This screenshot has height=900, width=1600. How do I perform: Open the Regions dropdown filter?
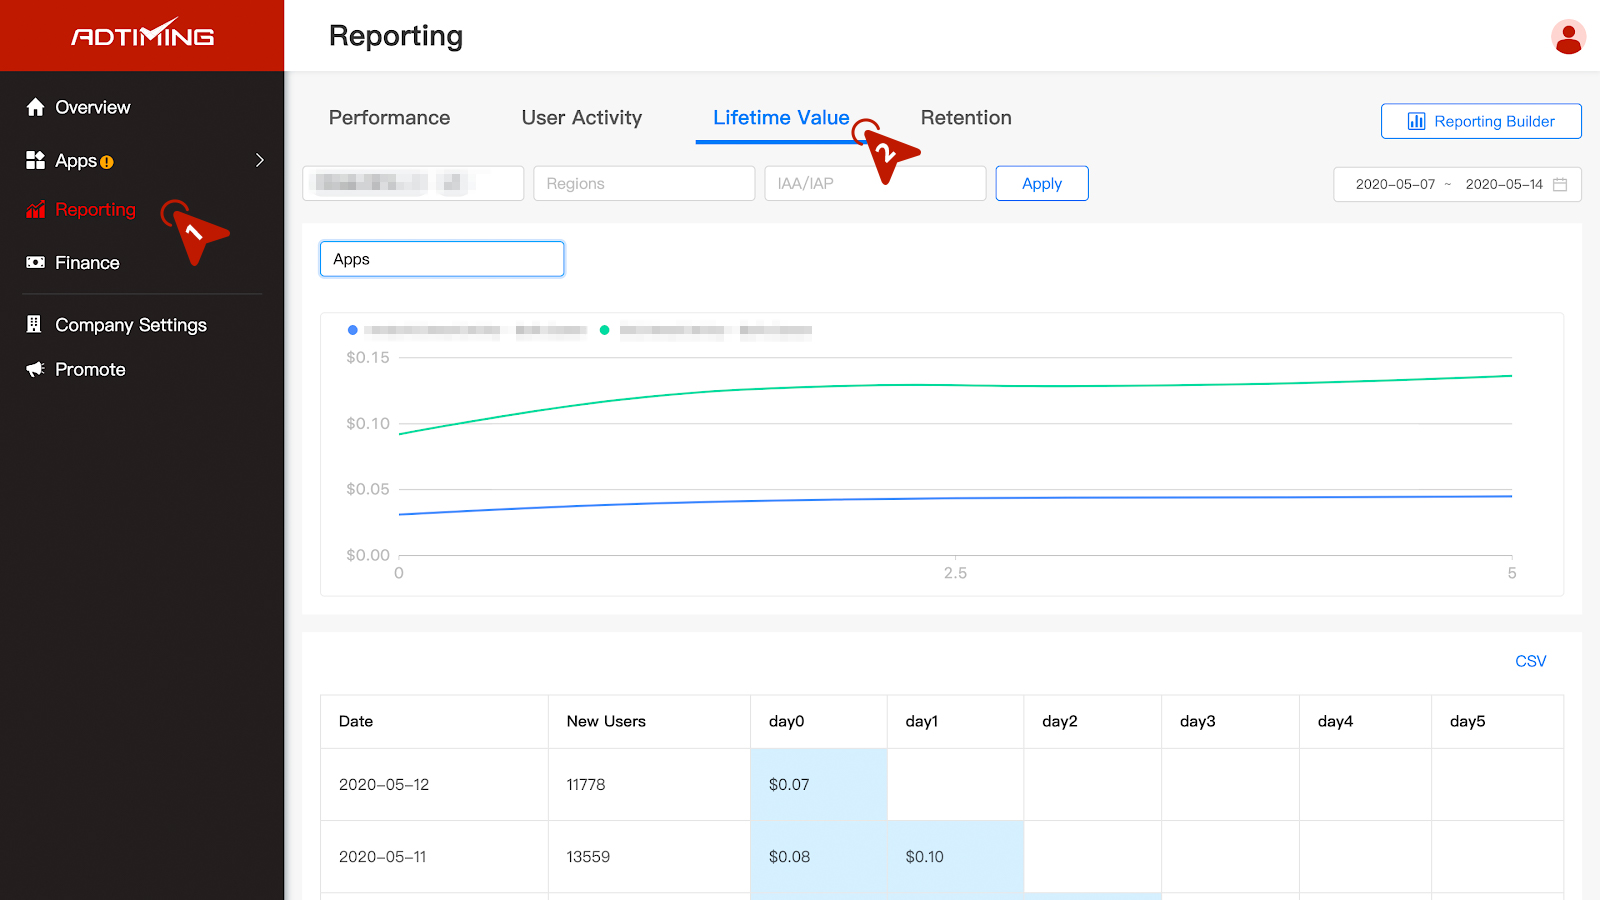(644, 184)
